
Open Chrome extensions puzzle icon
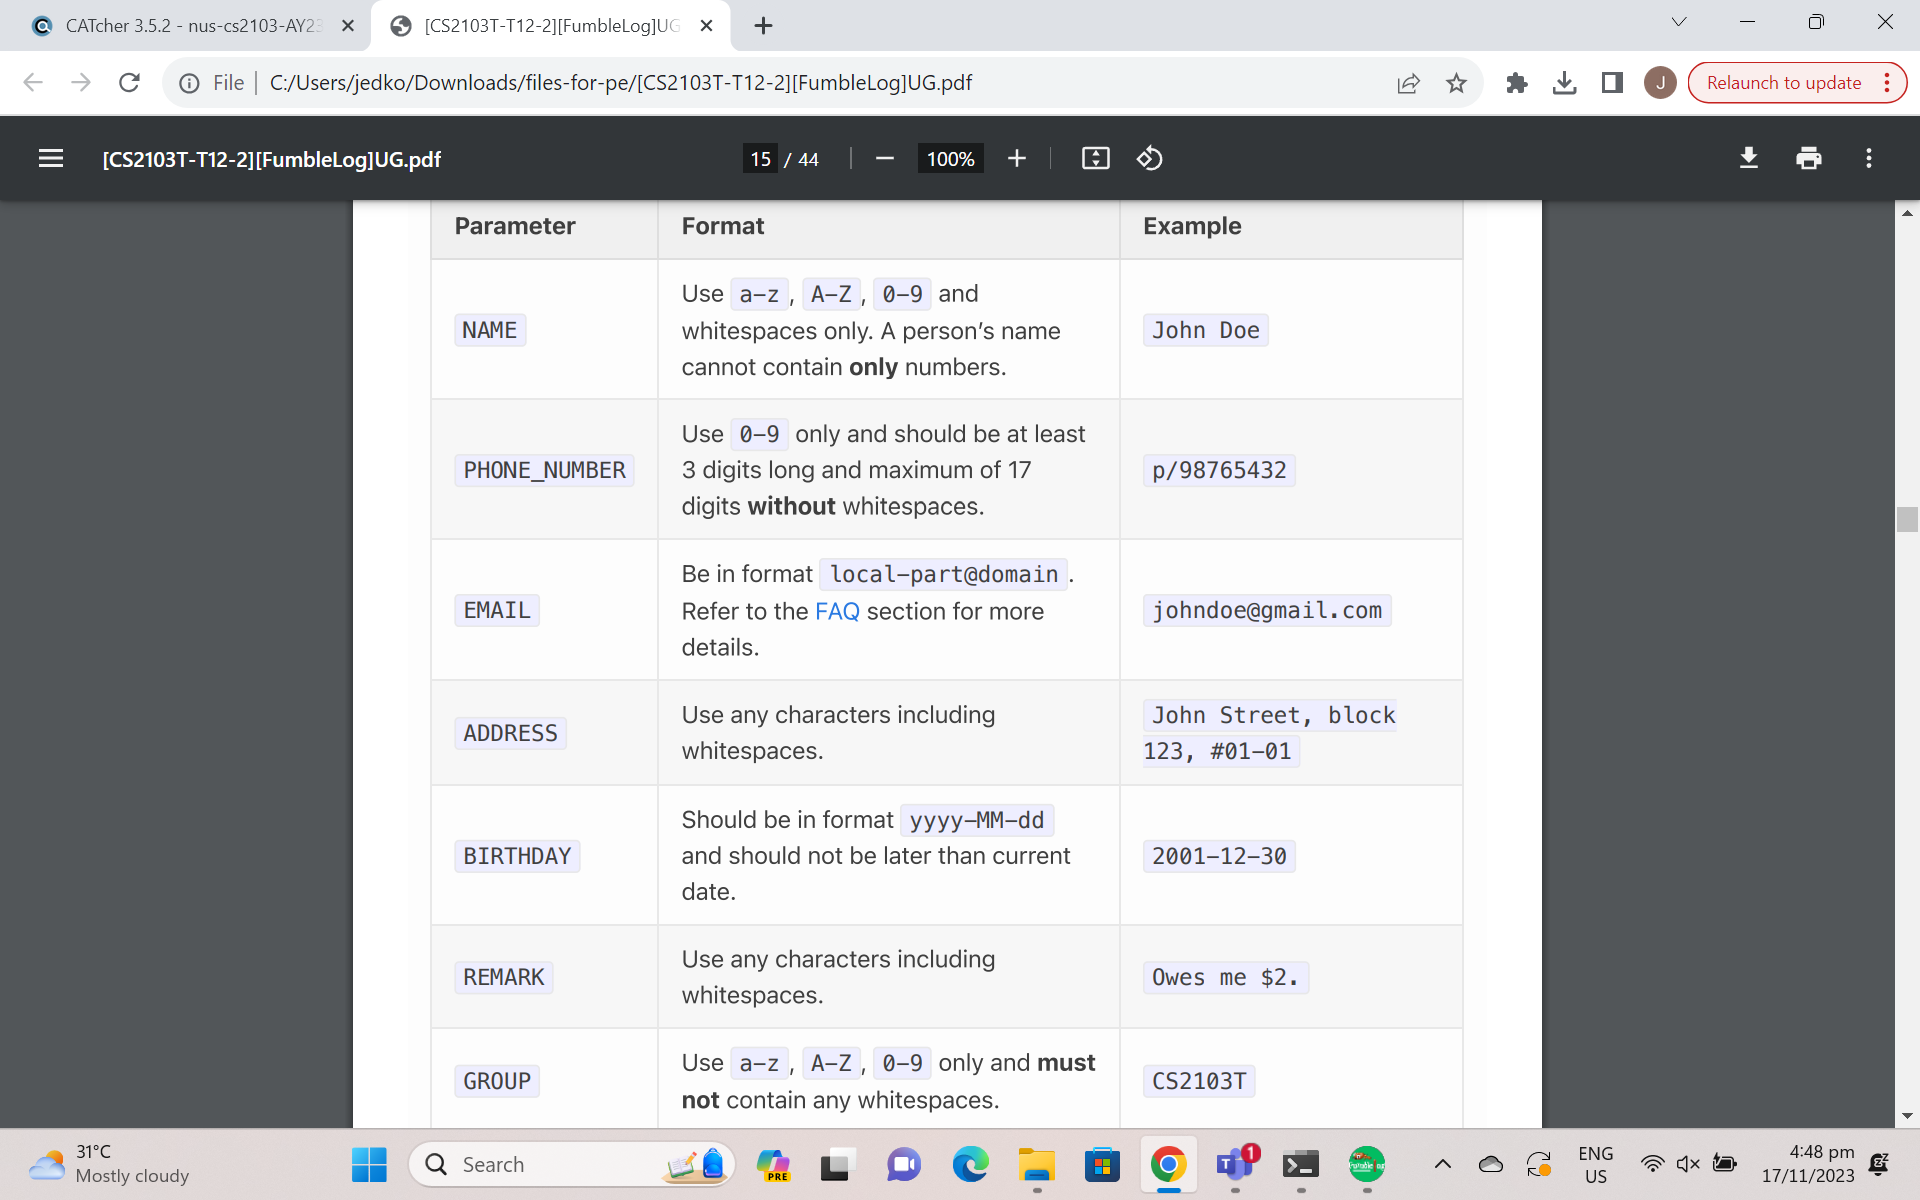(x=1516, y=83)
